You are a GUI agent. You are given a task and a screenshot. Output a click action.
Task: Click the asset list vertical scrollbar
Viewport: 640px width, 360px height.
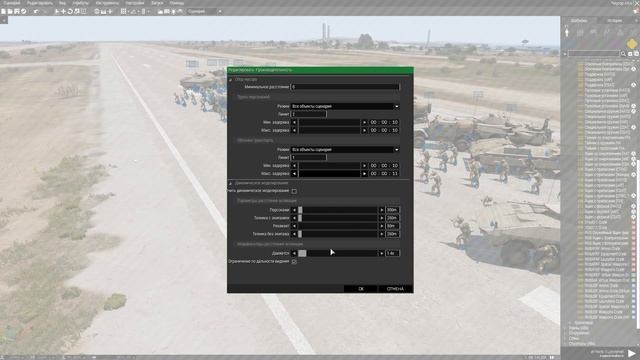pos(638,244)
